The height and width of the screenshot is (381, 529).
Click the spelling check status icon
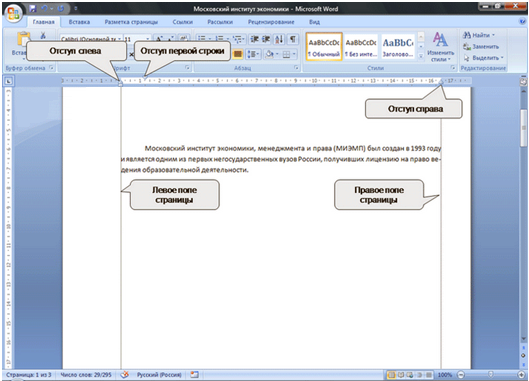(x=124, y=375)
